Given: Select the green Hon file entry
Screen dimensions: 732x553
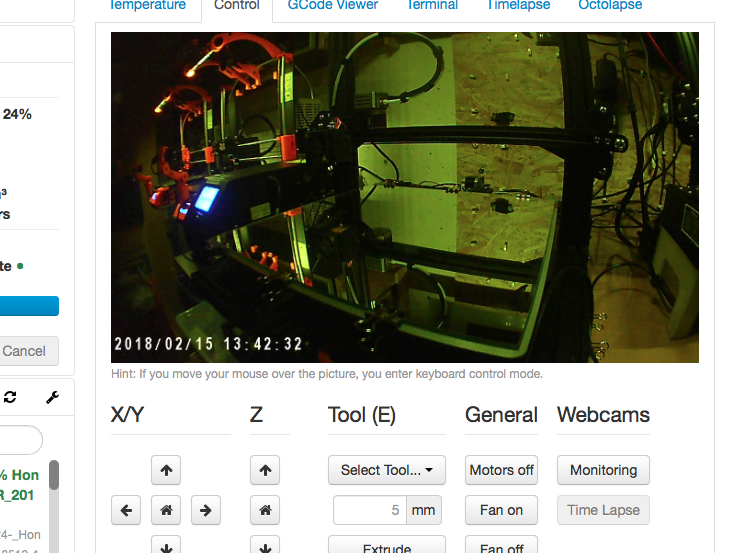Looking at the screenshot, I should 20,485.
